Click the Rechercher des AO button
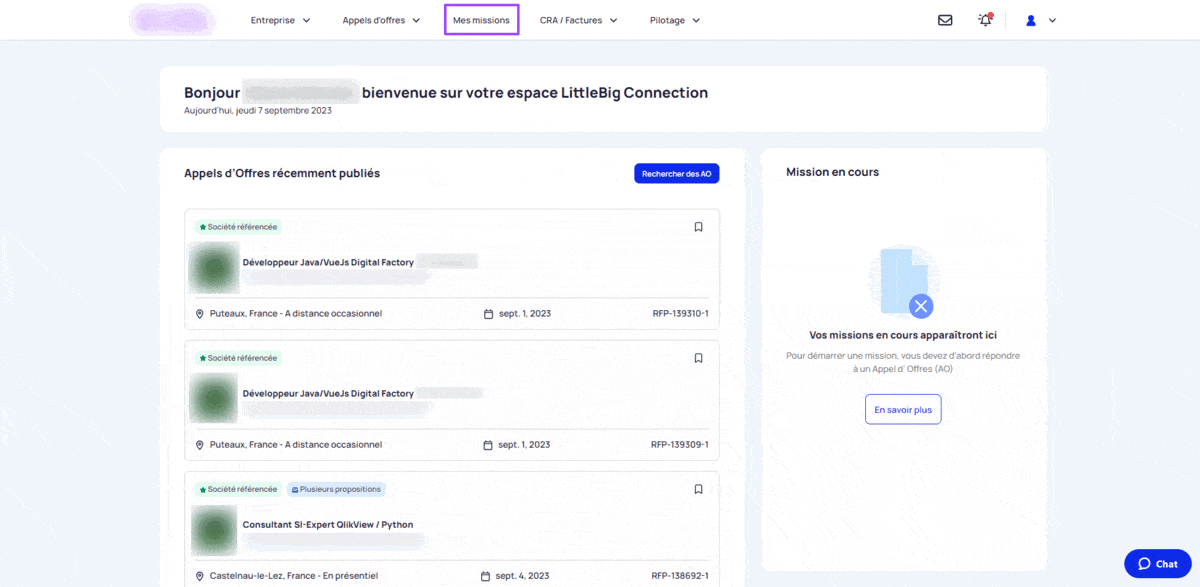 [676, 174]
